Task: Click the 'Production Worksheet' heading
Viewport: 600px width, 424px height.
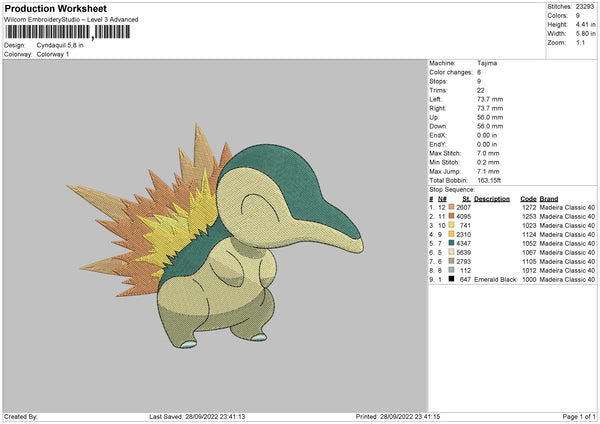Action: click(56, 8)
